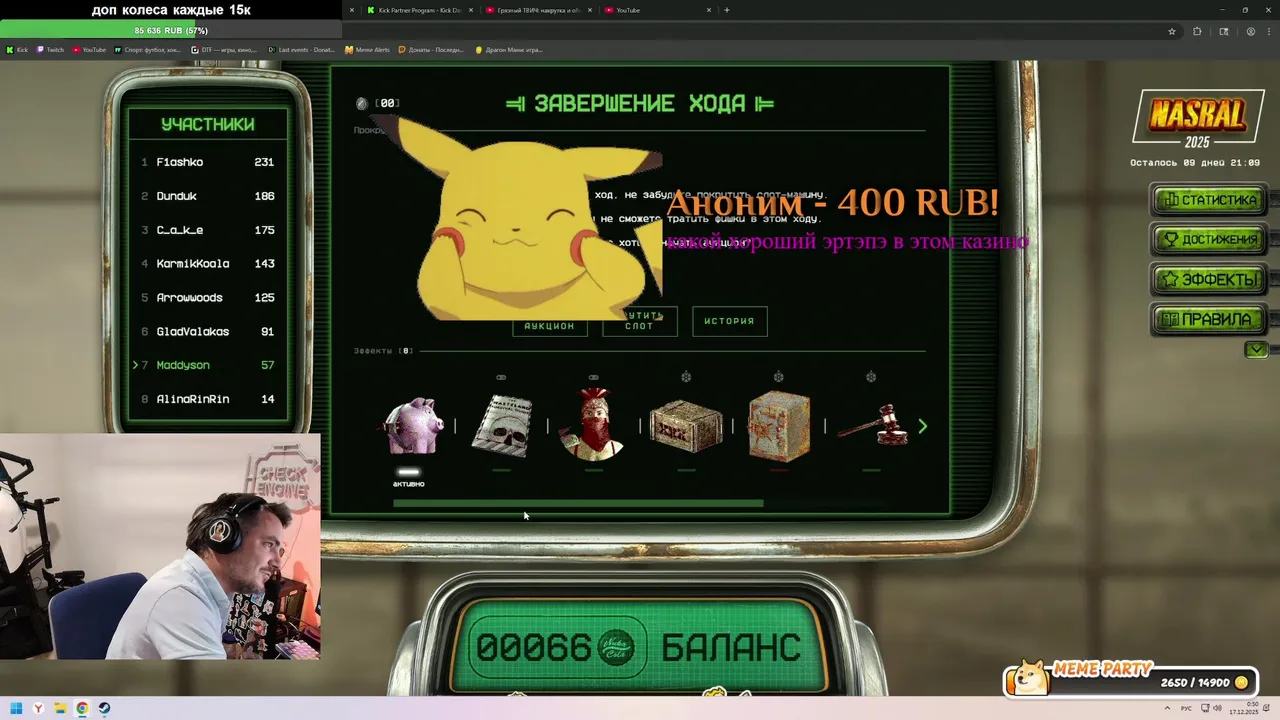Select participant Arrowwoods in the list
This screenshot has height=720, width=1280.
tap(207, 298)
